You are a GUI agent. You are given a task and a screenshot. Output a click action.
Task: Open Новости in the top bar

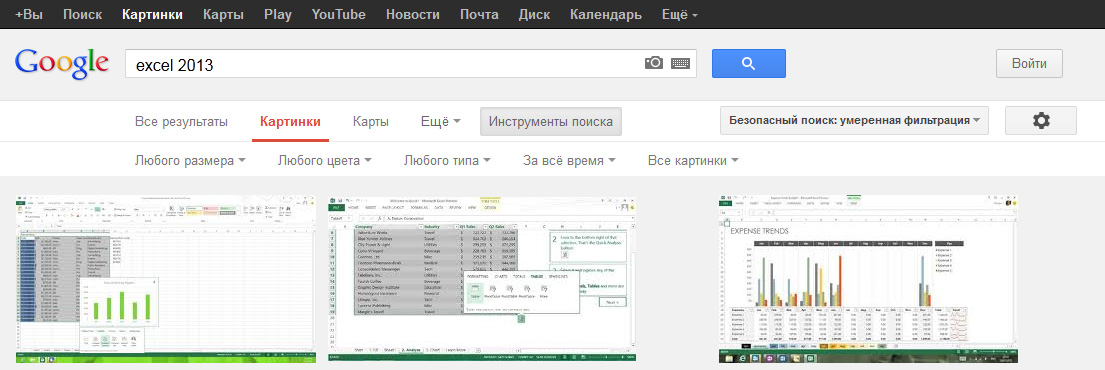tap(413, 14)
